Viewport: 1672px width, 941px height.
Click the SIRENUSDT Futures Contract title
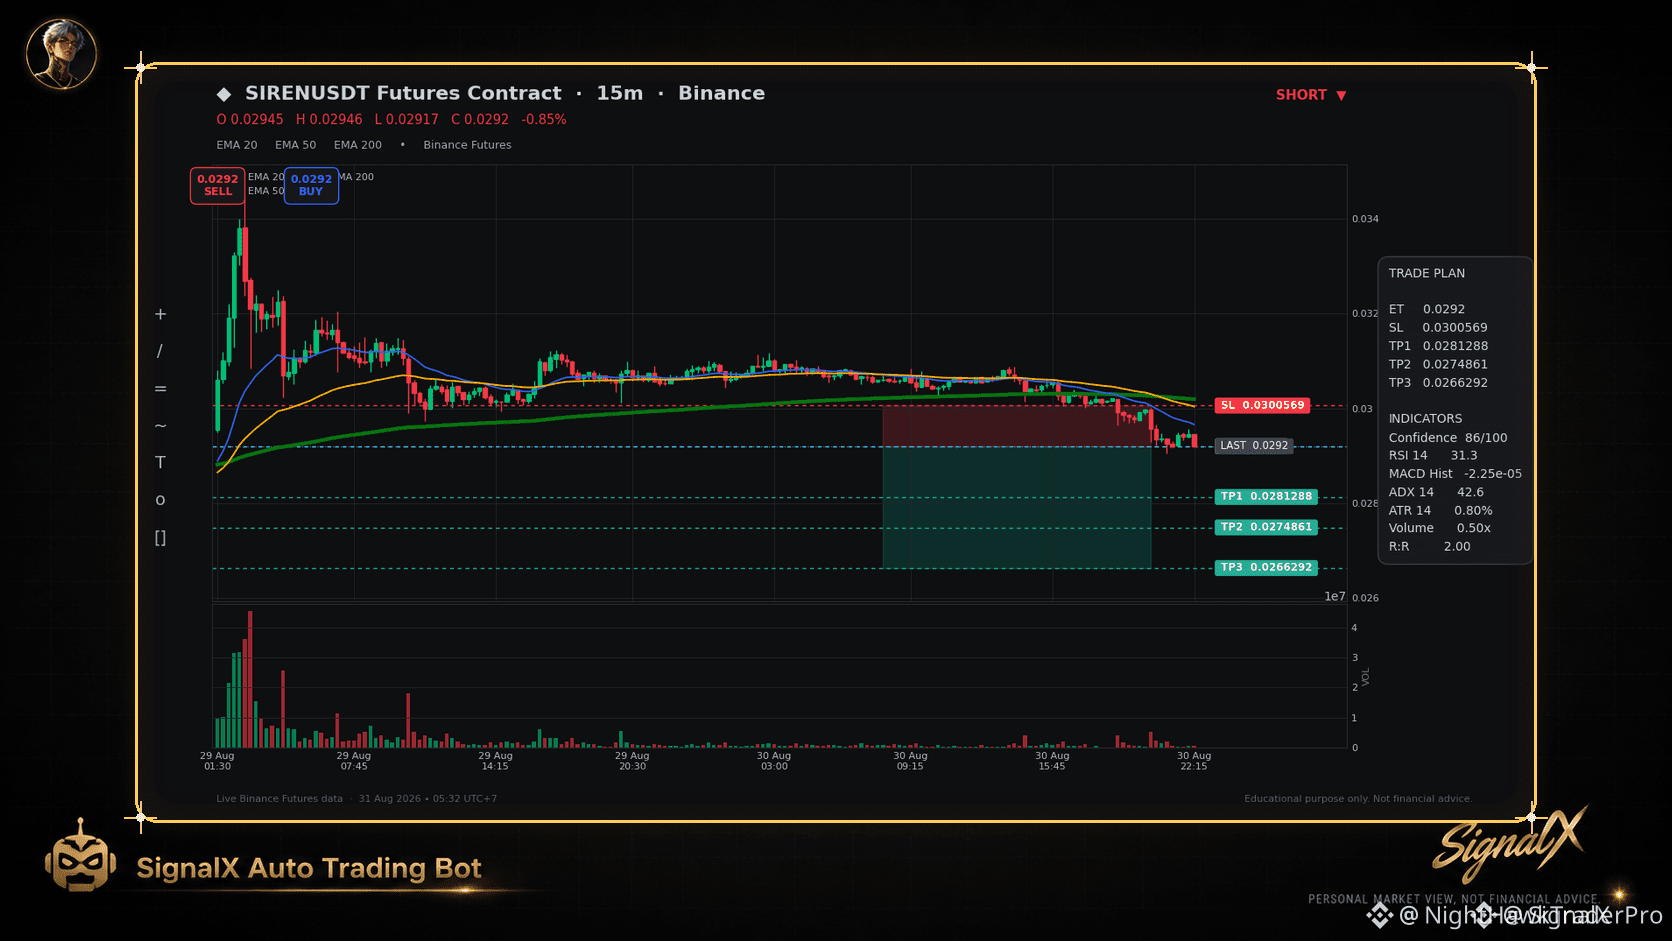[x=403, y=93]
